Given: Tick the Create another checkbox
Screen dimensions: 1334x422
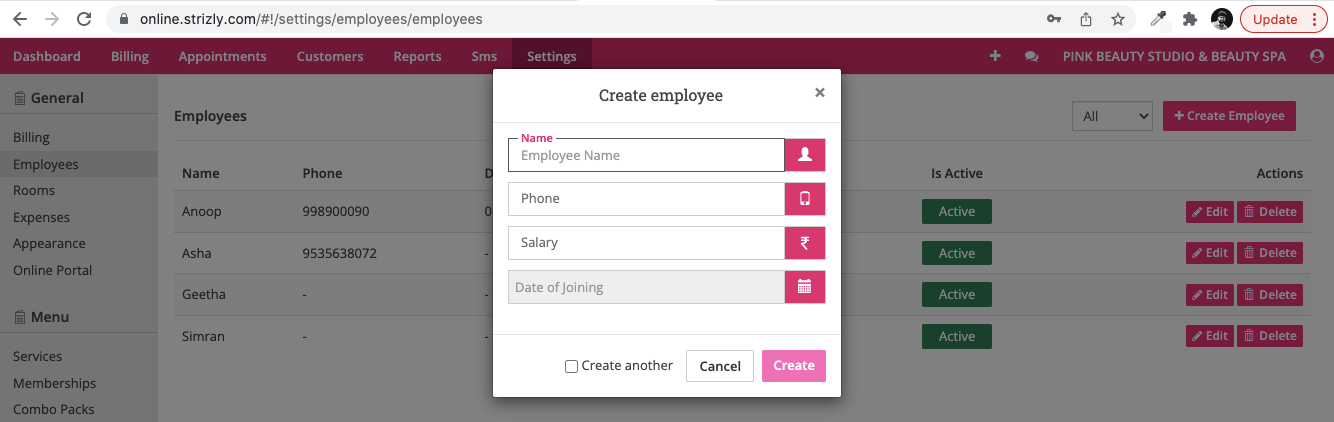Looking at the screenshot, I should click(x=572, y=366).
